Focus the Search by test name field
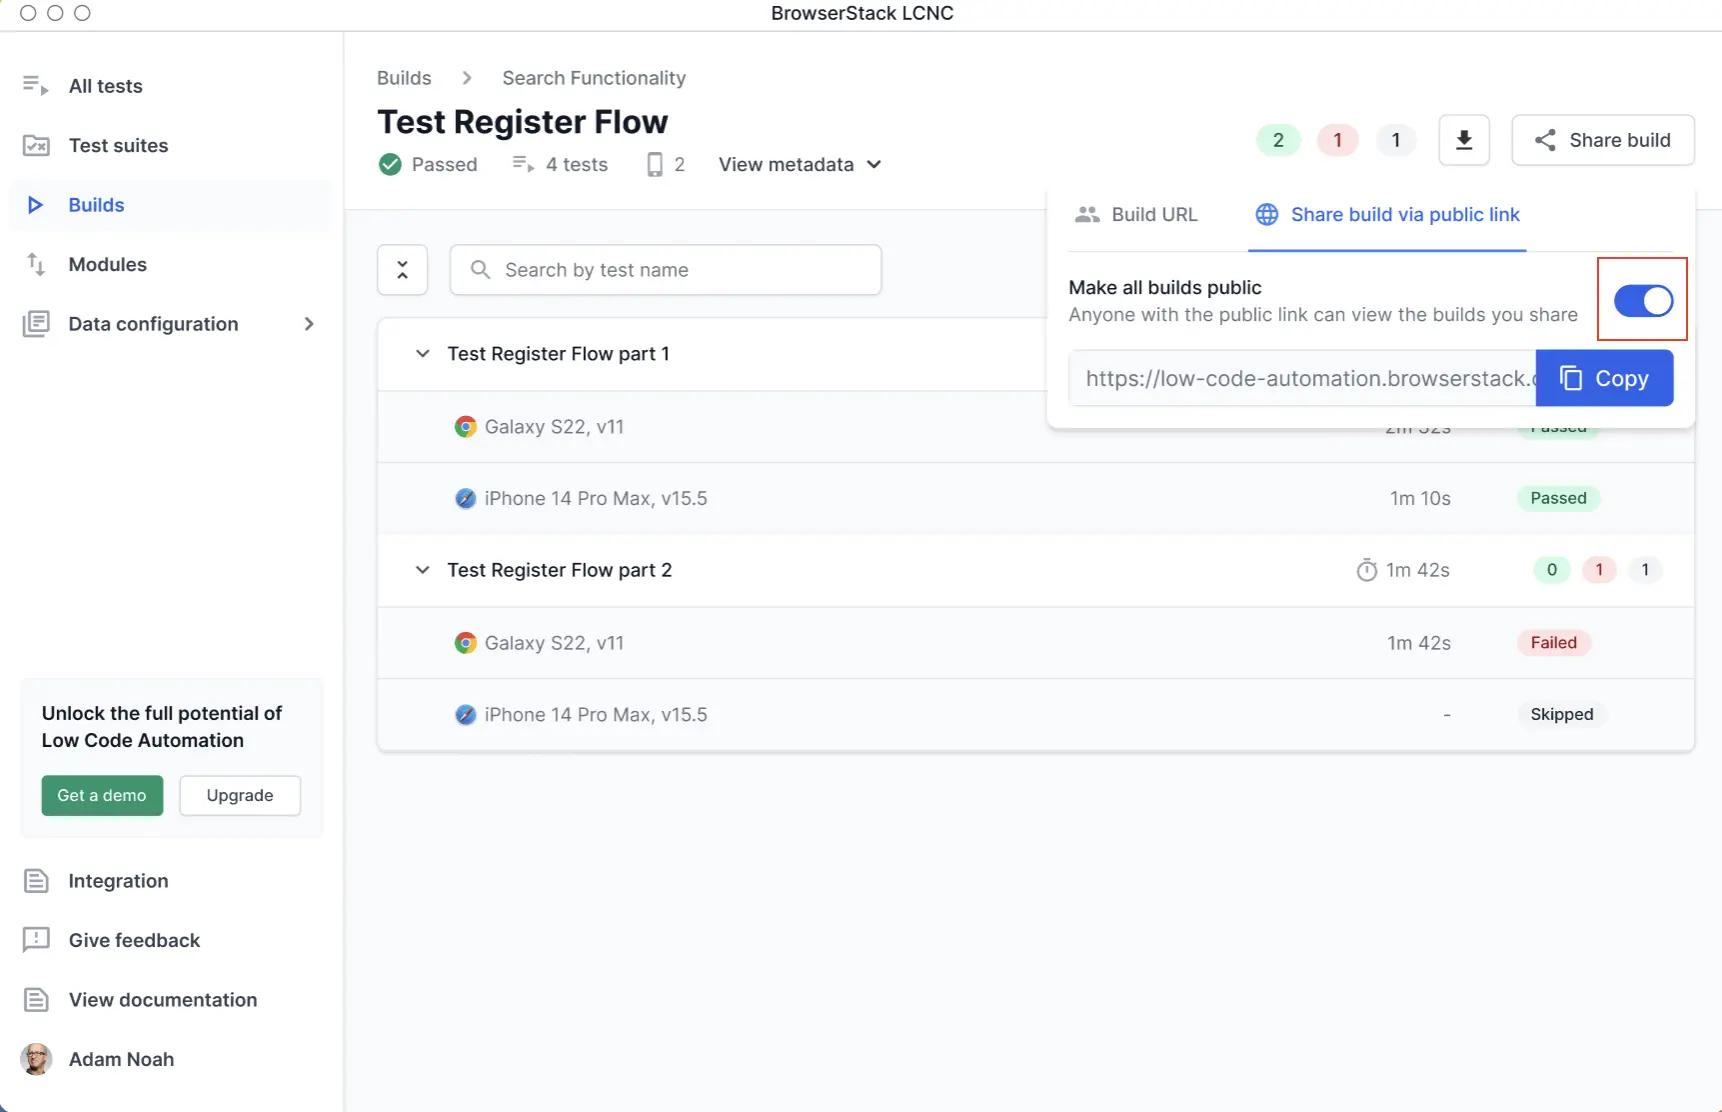1722x1112 pixels. click(x=665, y=270)
